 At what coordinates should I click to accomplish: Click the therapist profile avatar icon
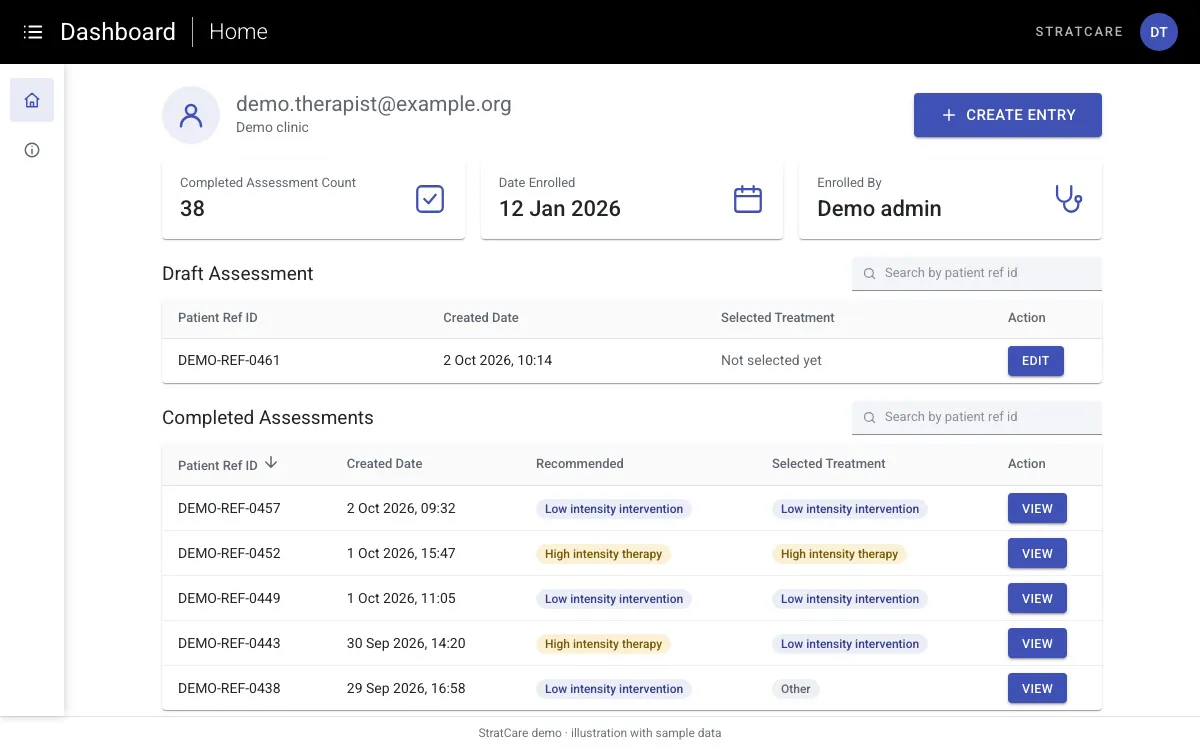click(x=191, y=115)
